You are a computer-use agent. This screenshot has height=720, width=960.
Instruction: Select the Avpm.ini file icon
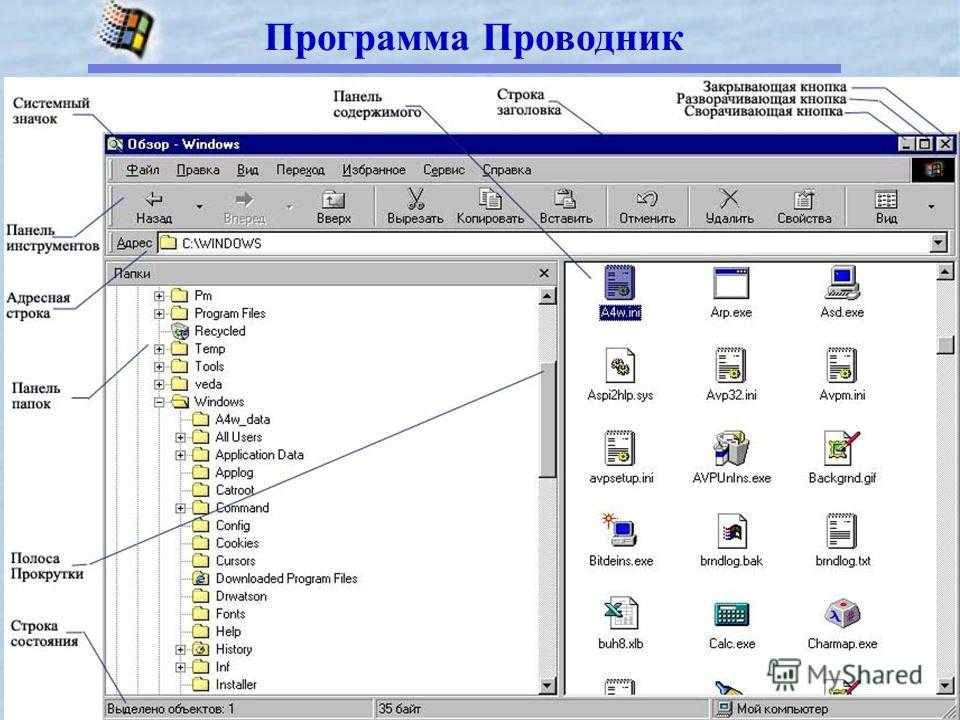coord(842,366)
